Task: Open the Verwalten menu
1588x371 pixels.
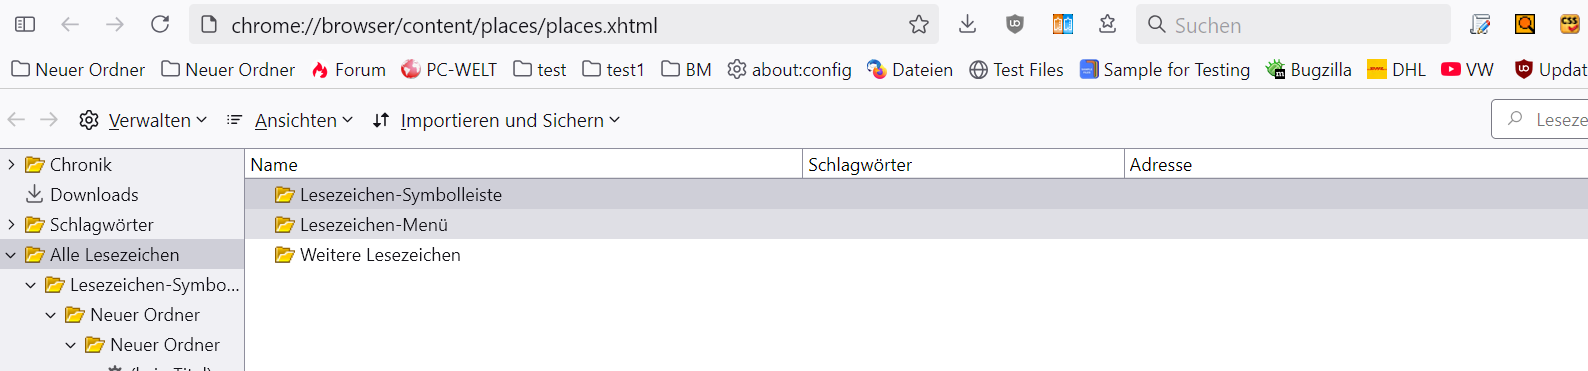Action: tap(143, 120)
